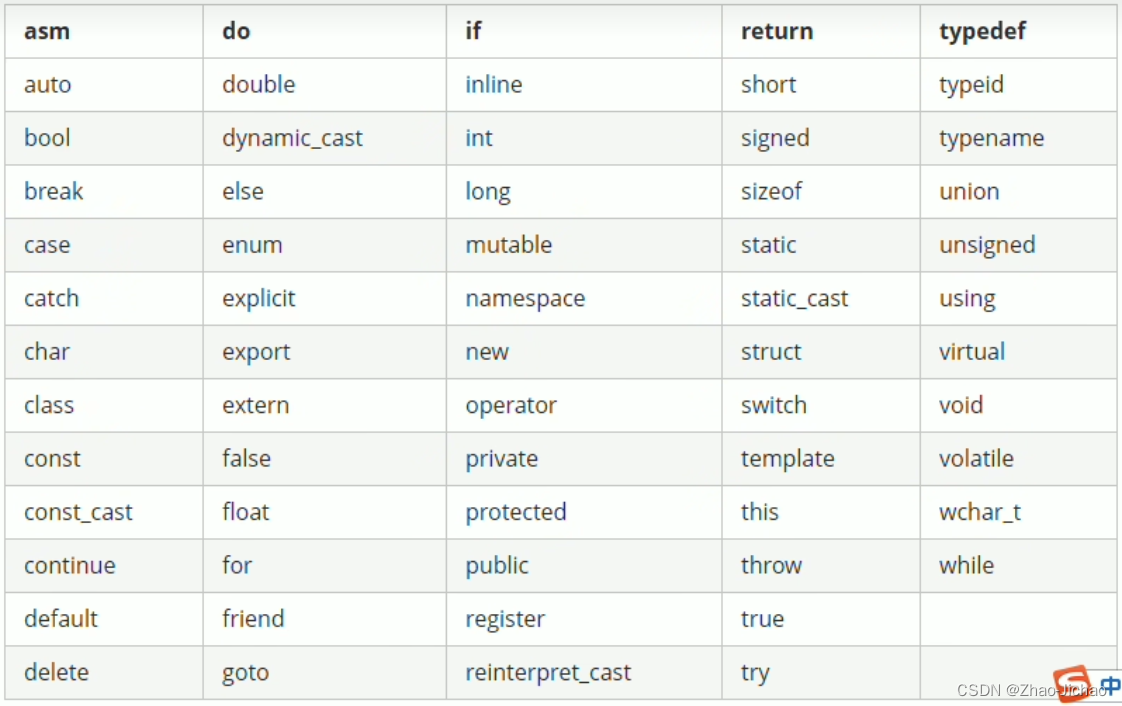Click the sizeof keyword link

771,192
